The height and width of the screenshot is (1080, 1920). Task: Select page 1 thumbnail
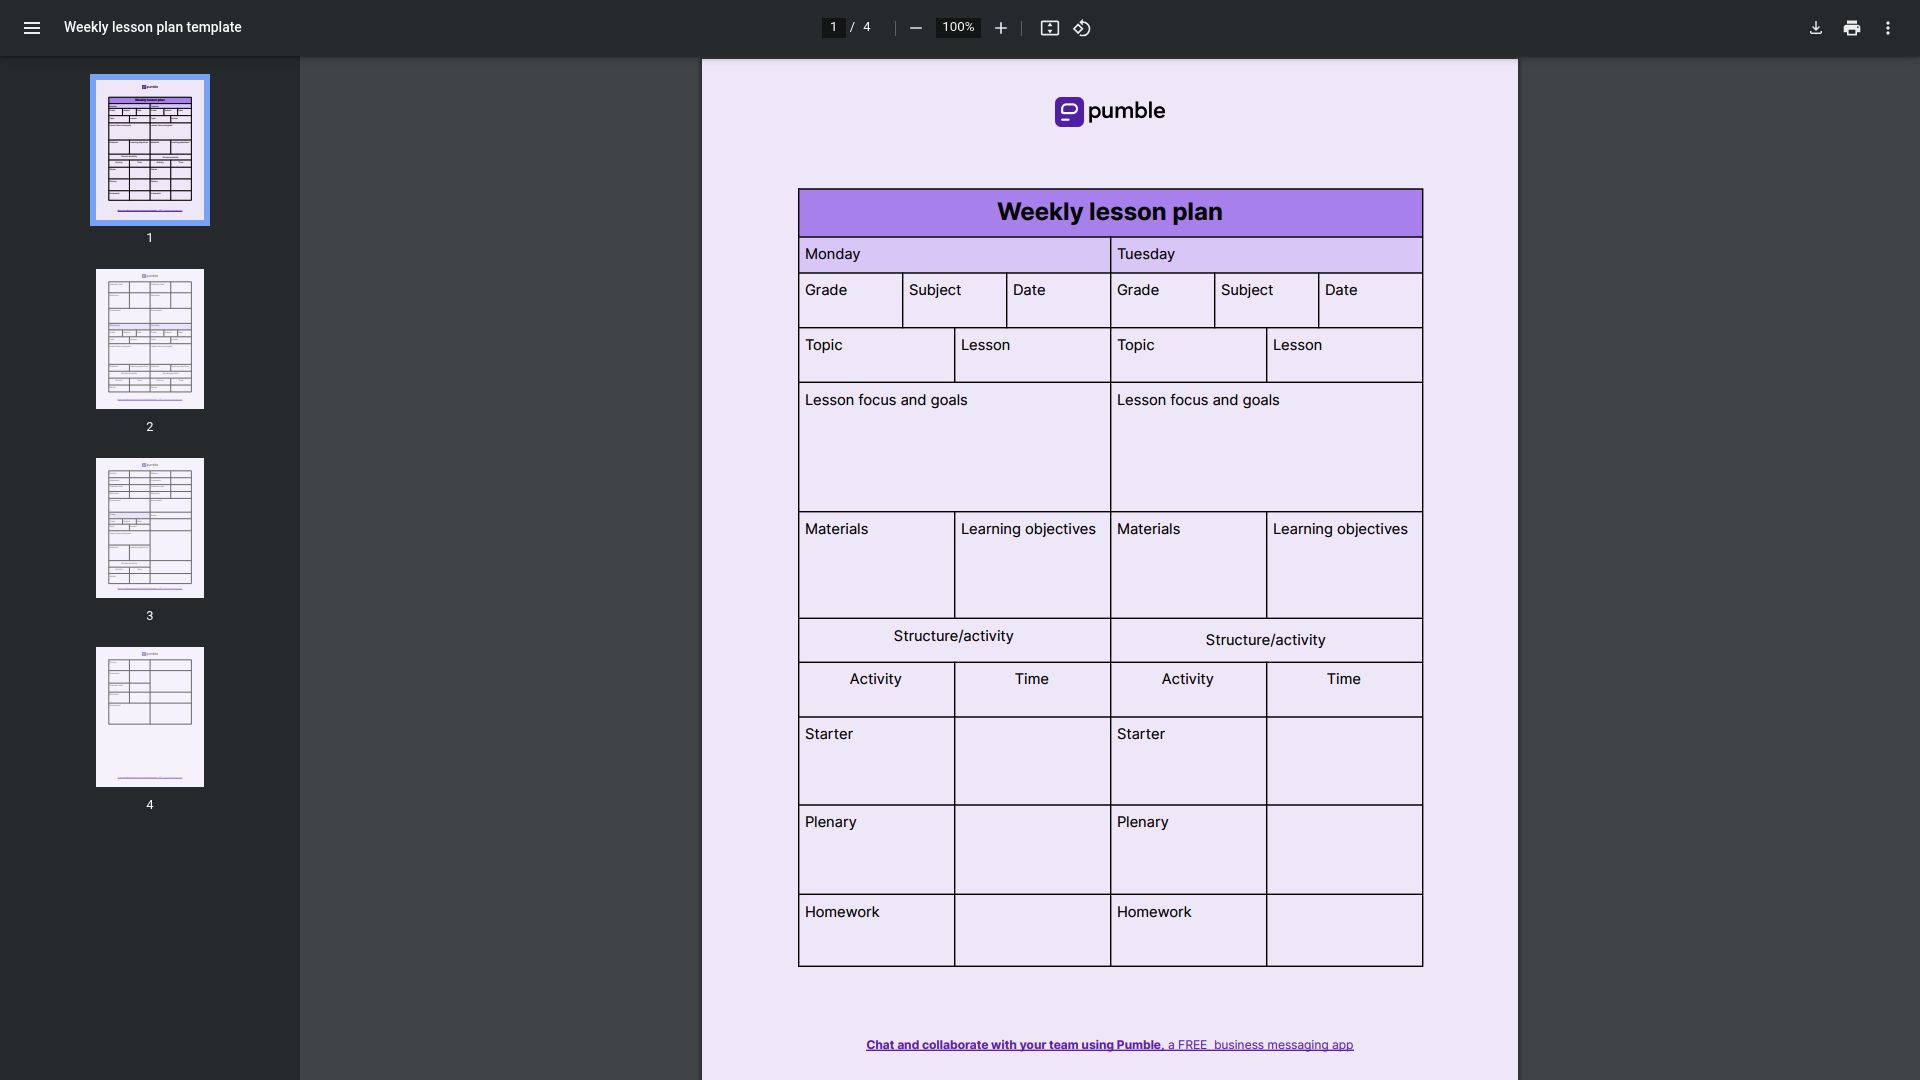[x=150, y=150]
